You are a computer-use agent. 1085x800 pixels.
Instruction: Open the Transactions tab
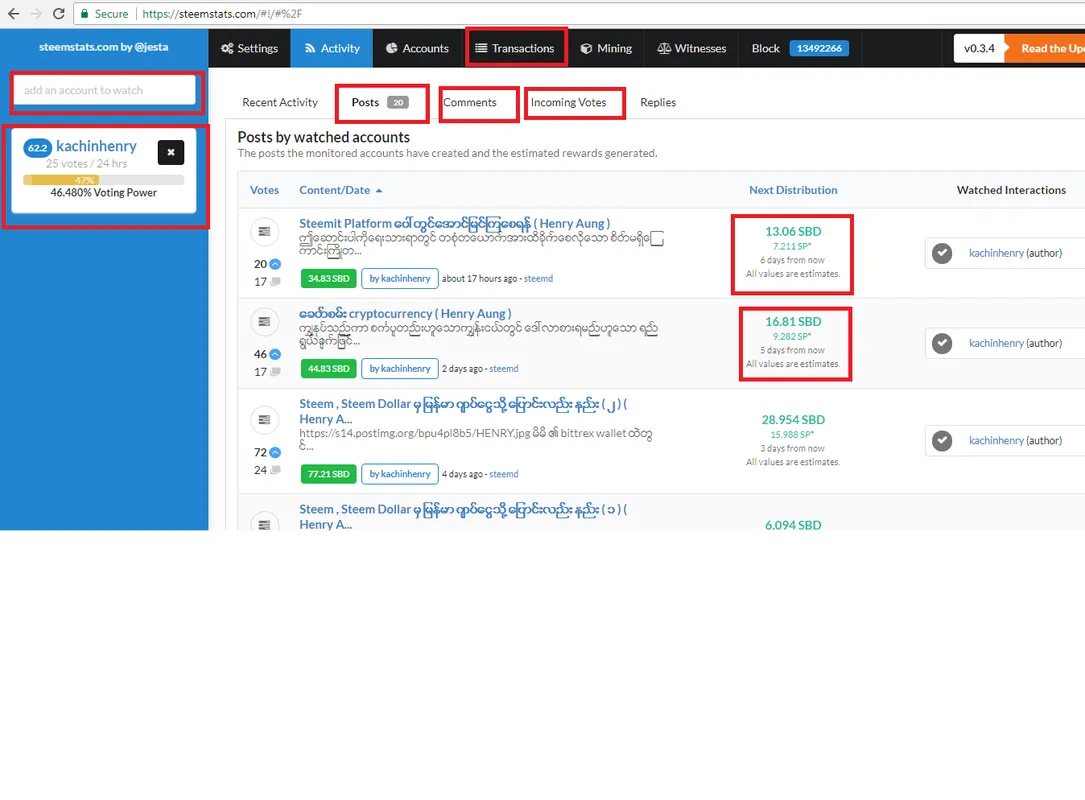click(515, 48)
